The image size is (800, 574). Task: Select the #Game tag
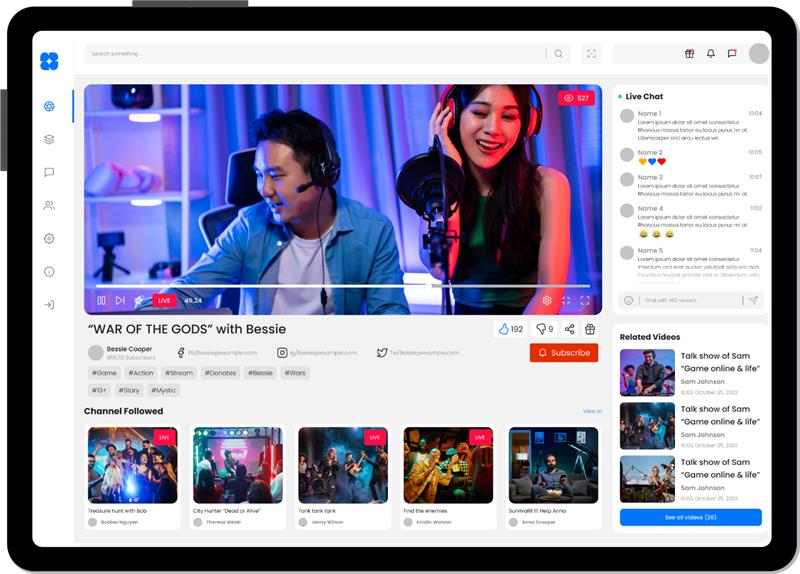click(104, 373)
